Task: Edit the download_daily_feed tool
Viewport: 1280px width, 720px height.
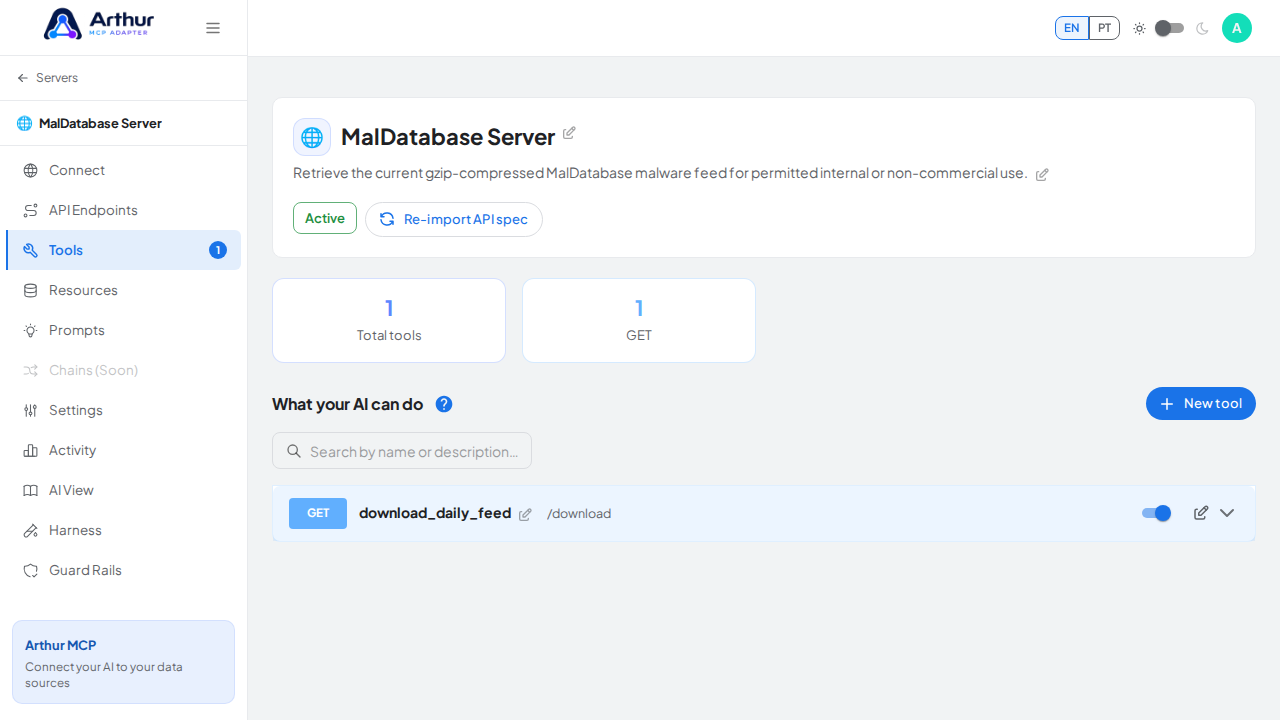Action: pos(1201,513)
